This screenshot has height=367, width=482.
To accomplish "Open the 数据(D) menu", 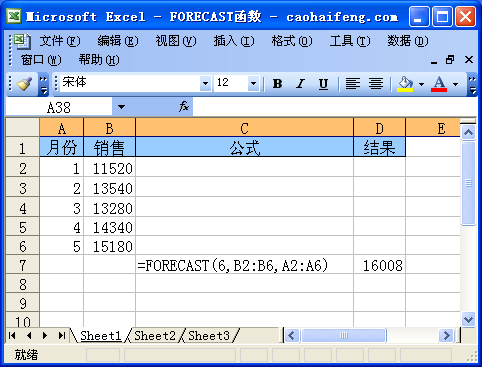I will 408,41.
